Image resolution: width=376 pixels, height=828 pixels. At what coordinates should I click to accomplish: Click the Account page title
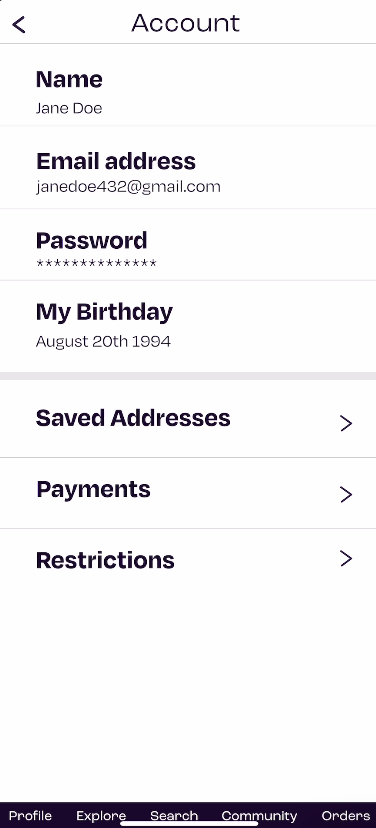(x=185, y=23)
